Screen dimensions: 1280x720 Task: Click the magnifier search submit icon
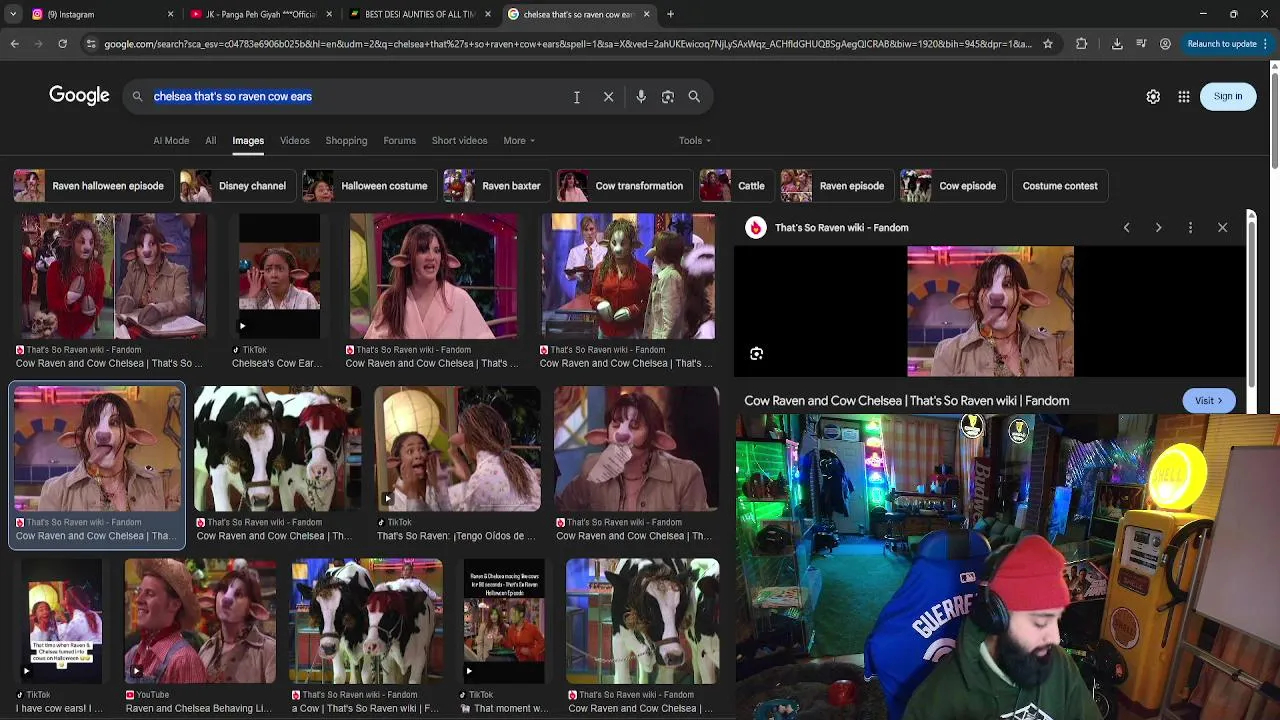694,97
